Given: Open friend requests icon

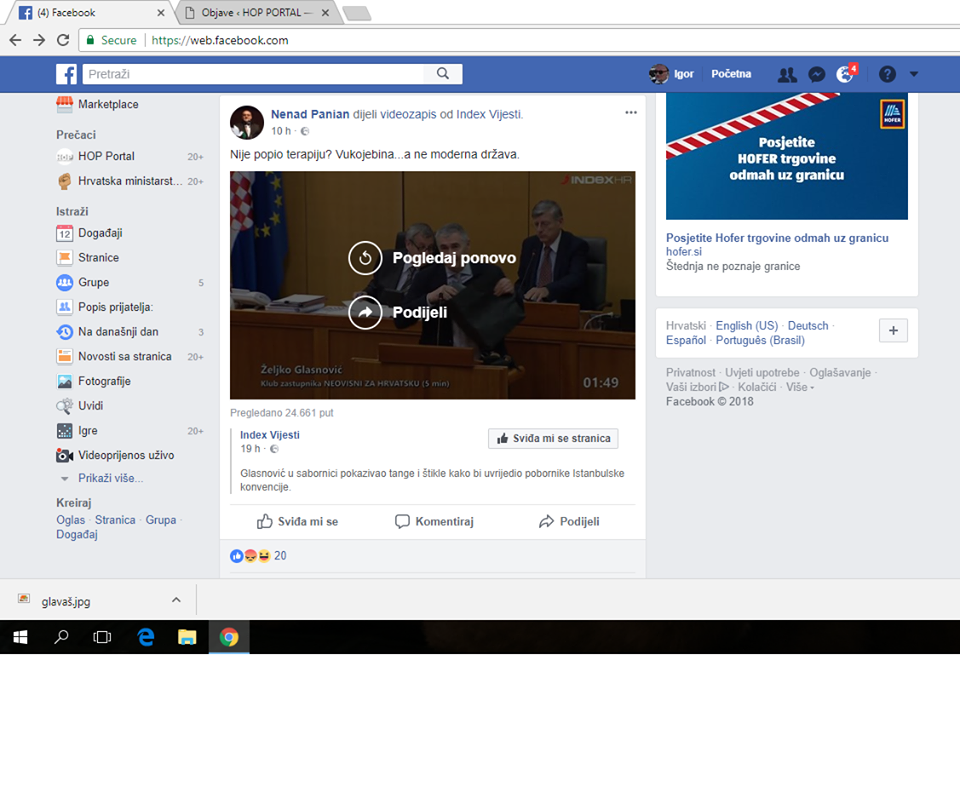Looking at the screenshot, I should pyautogui.click(x=787, y=74).
